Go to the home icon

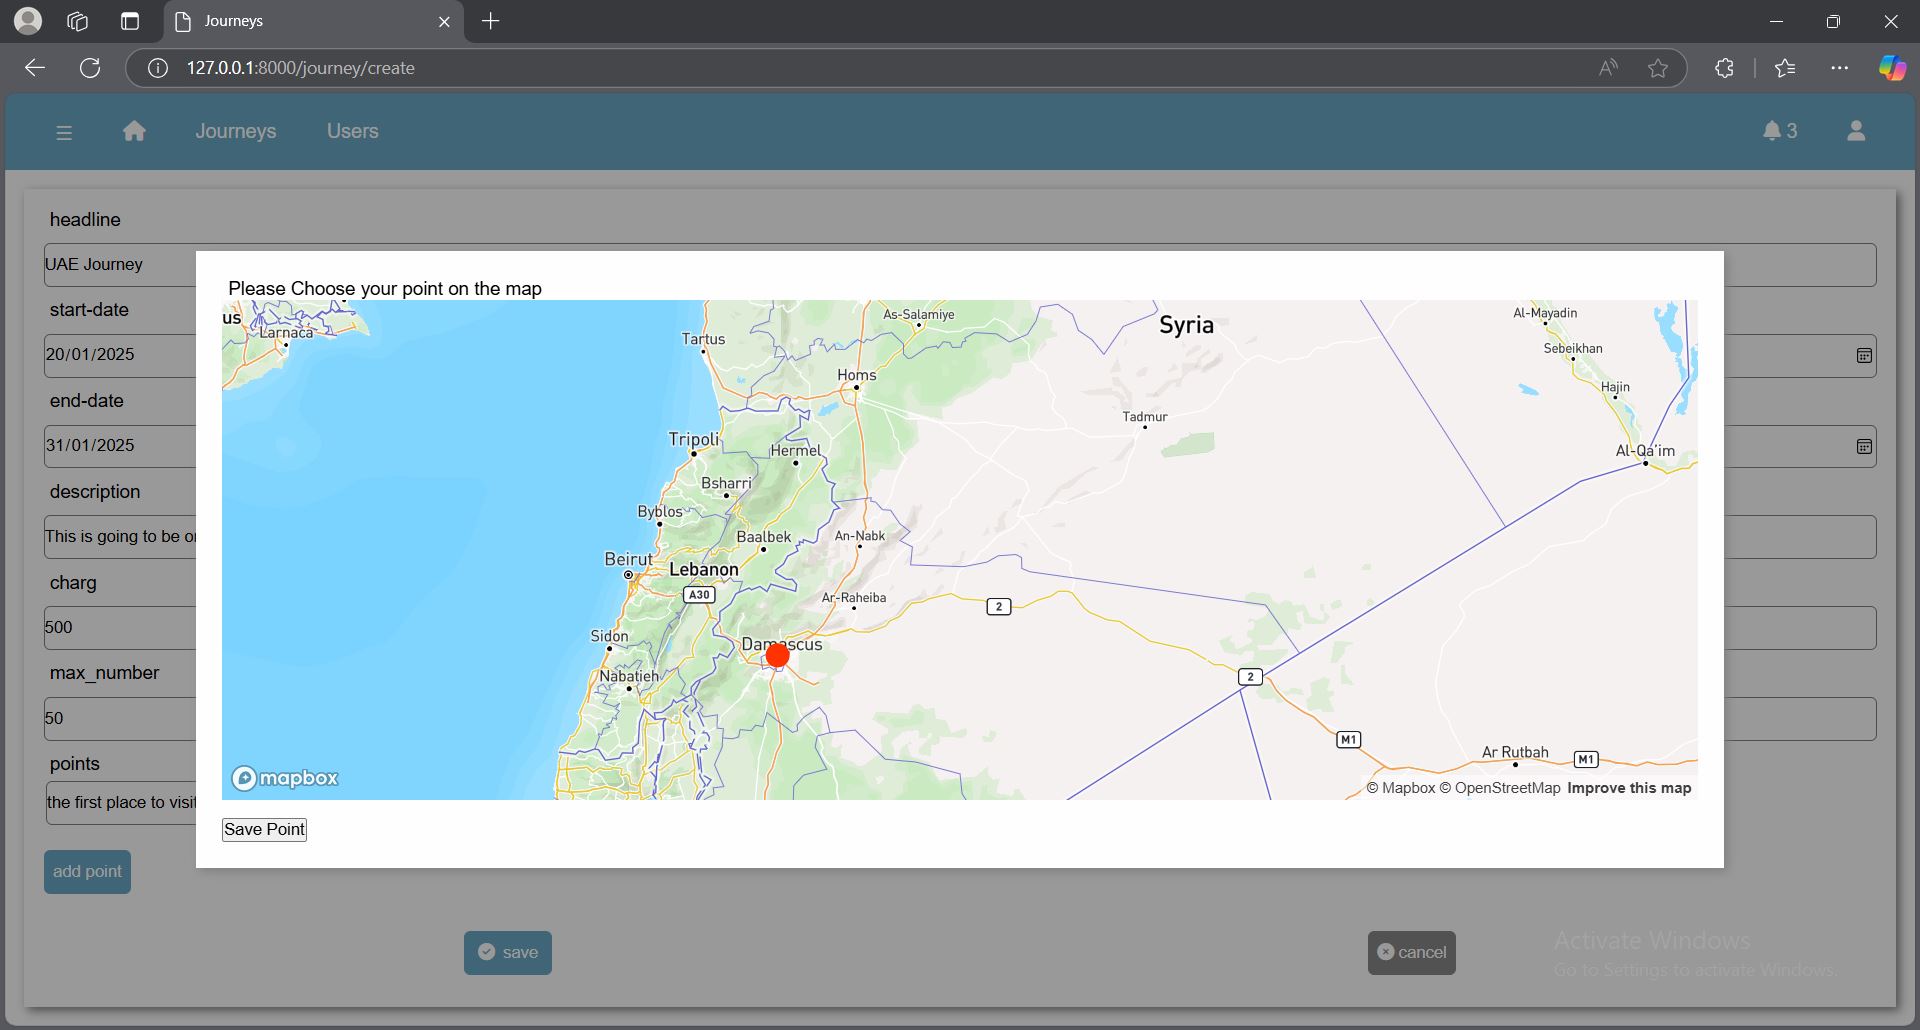pos(134,131)
